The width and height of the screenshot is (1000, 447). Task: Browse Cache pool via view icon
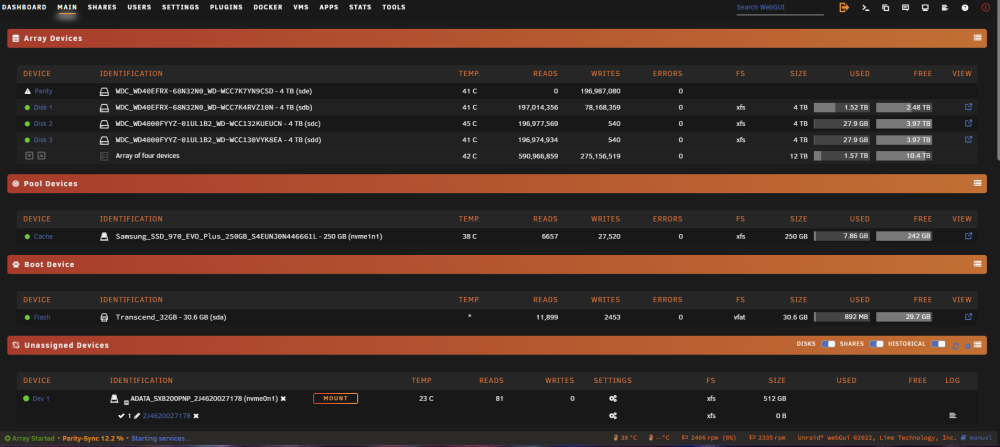[x=969, y=236]
